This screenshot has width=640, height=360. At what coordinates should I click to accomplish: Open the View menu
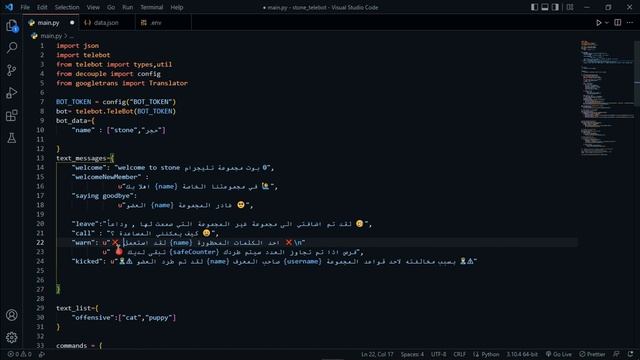[93, 7]
